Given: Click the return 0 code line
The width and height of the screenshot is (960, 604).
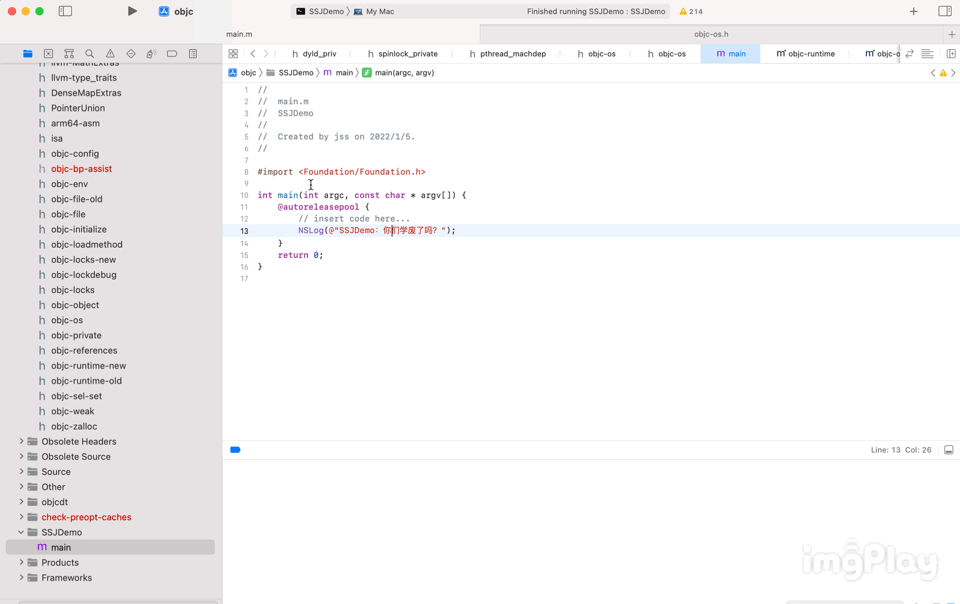Looking at the screenshot, I should coord(300,255).
